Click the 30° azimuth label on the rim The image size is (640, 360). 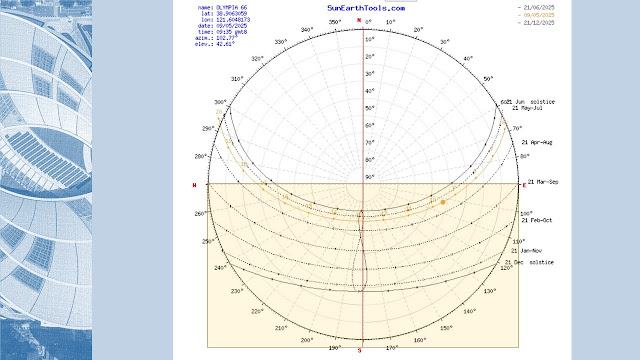(445, 42)
